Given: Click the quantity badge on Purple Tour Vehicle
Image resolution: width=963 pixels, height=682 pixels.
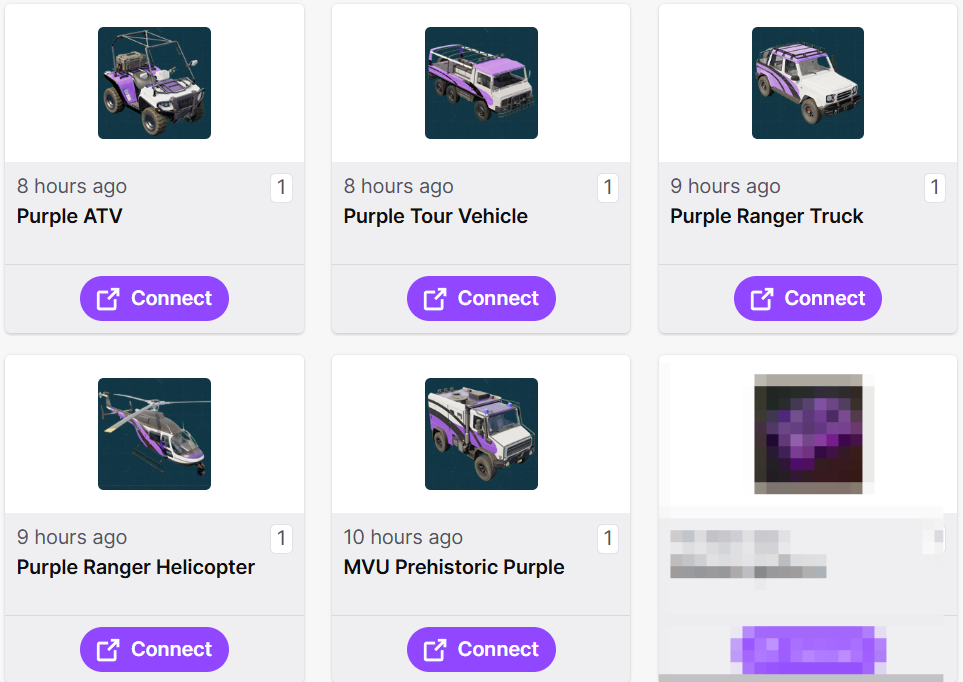Looking at the screenshot, I should pos(608,187).
